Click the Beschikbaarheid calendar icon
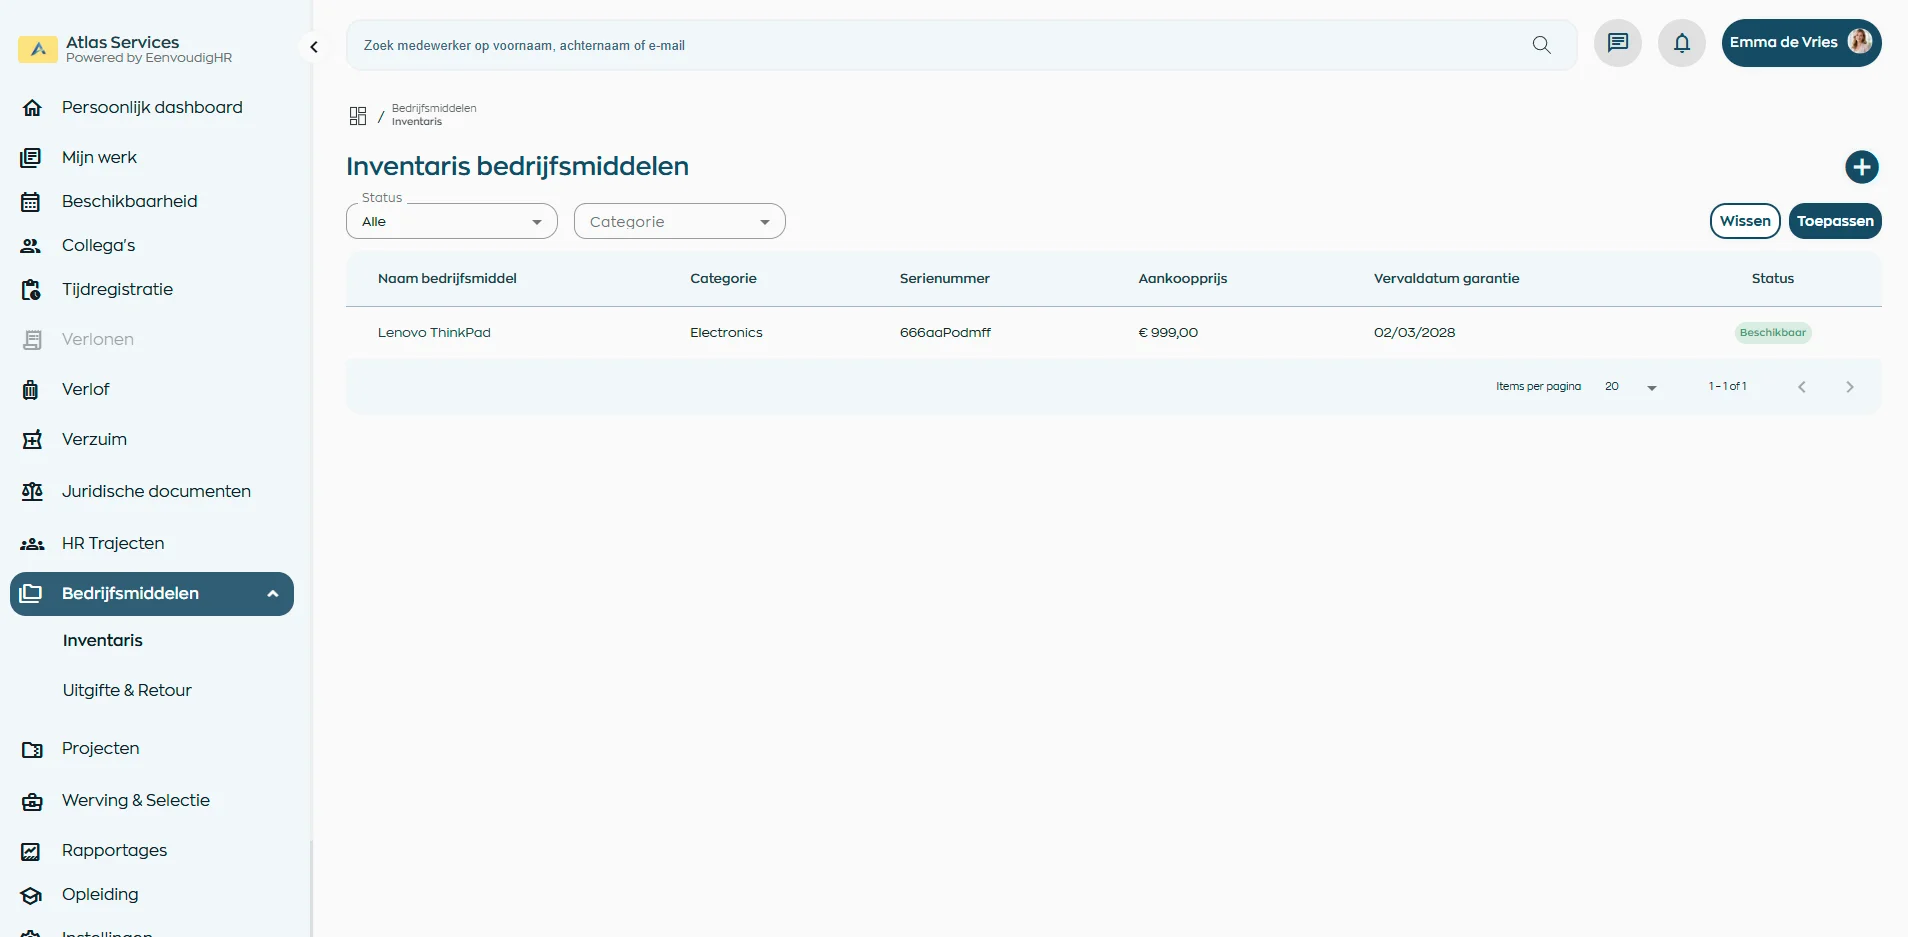Image resolution: width=1908 pixels, height=937 pixels. tap(31, 202)
